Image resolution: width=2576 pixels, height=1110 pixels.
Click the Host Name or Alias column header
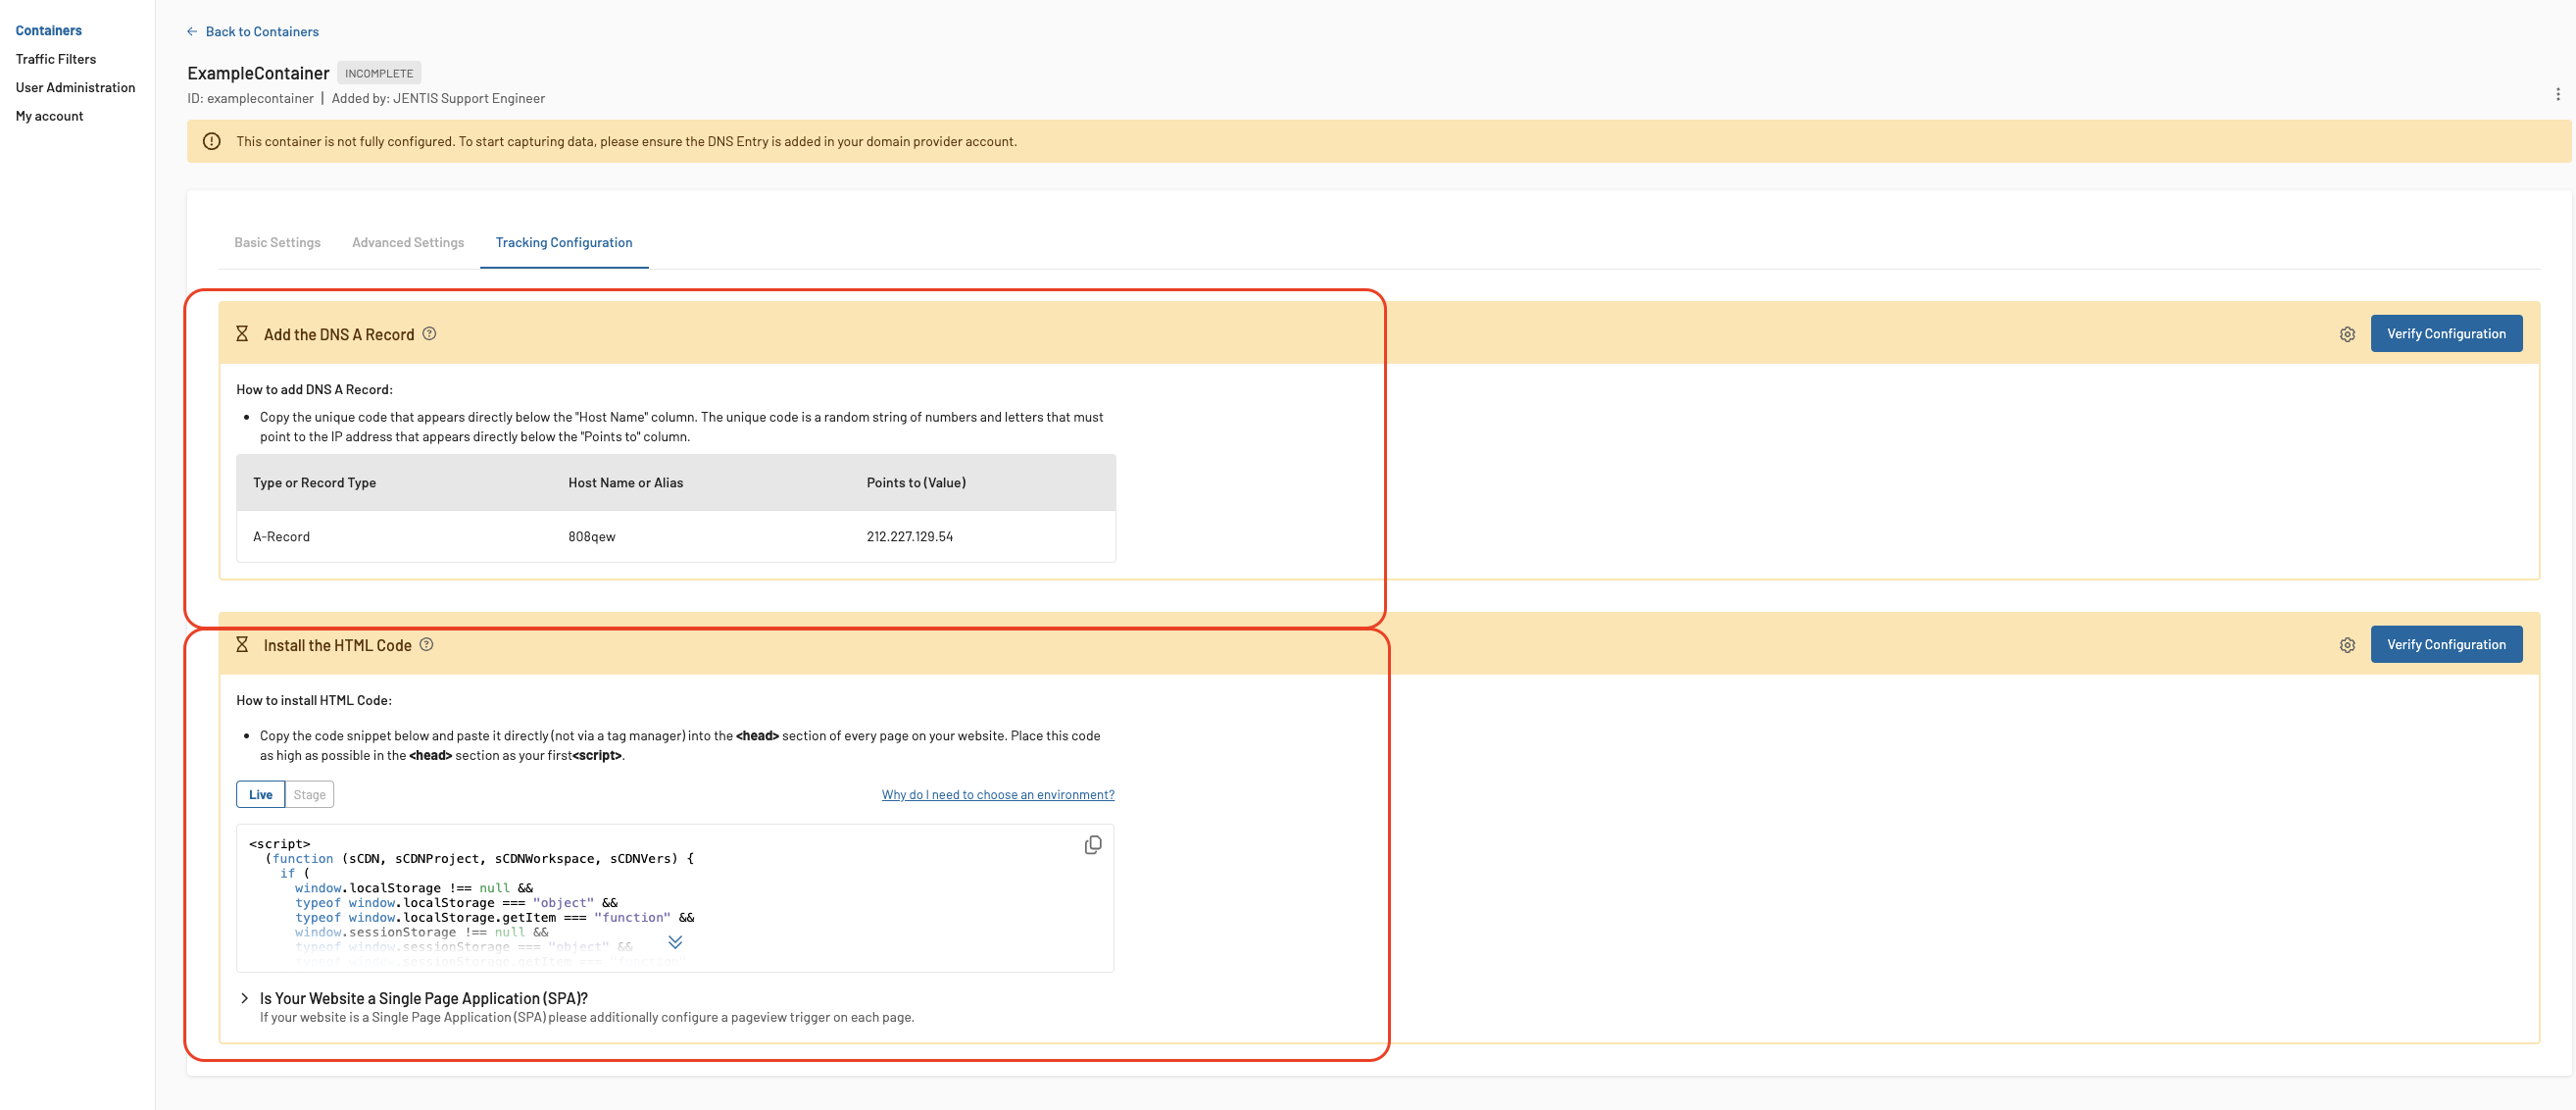[626, 483]
